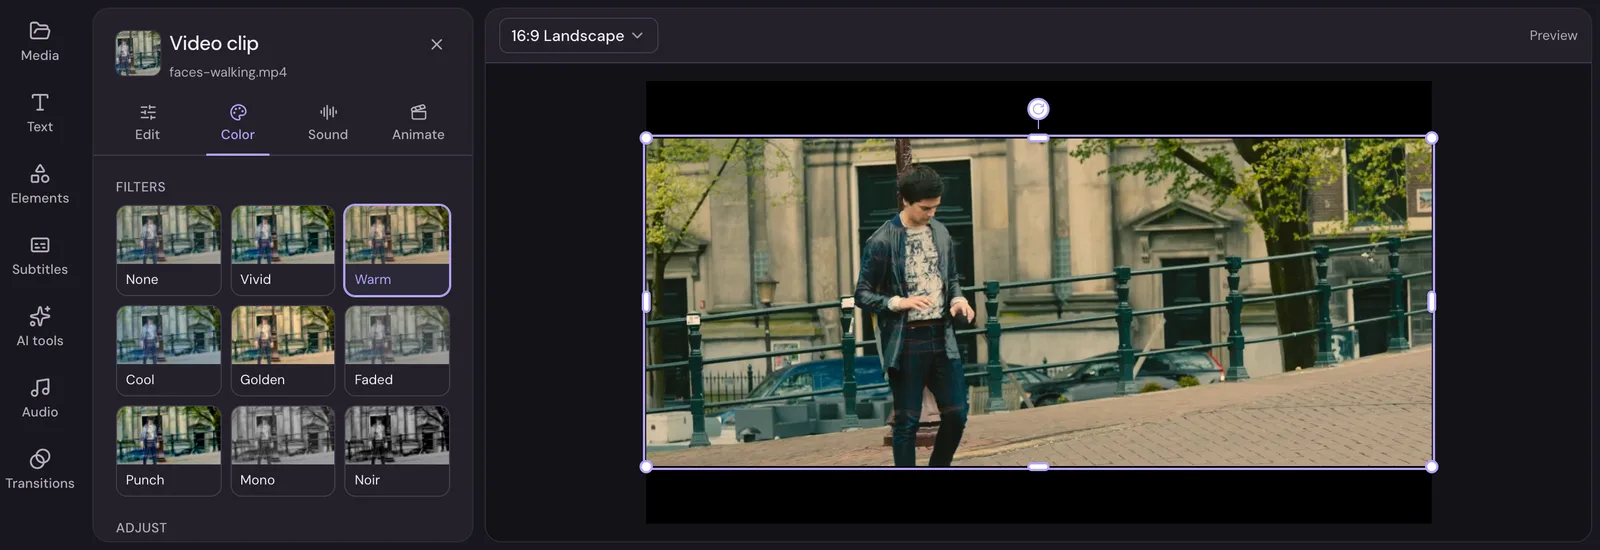Screen dimensions: 1600x550
Task: Click the Preview label
Action: tap(1553, 36)
